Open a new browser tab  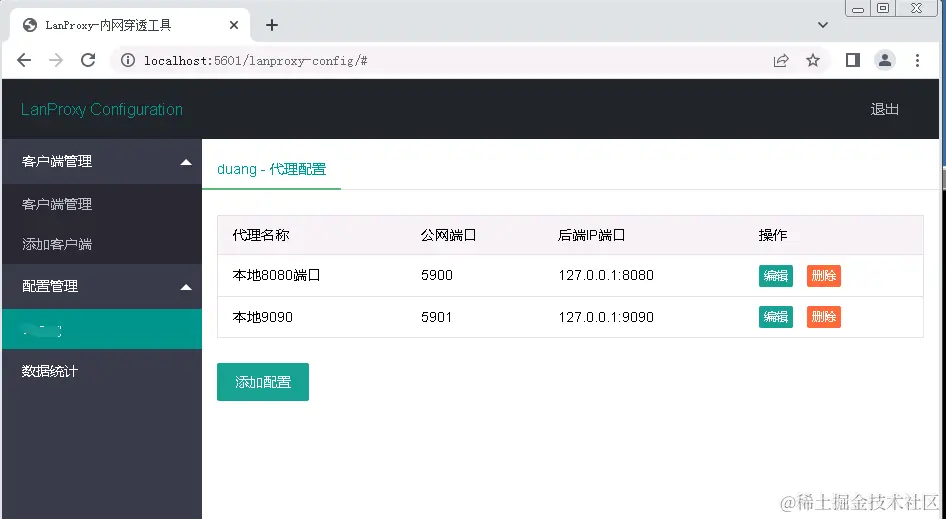pos(272,25)
